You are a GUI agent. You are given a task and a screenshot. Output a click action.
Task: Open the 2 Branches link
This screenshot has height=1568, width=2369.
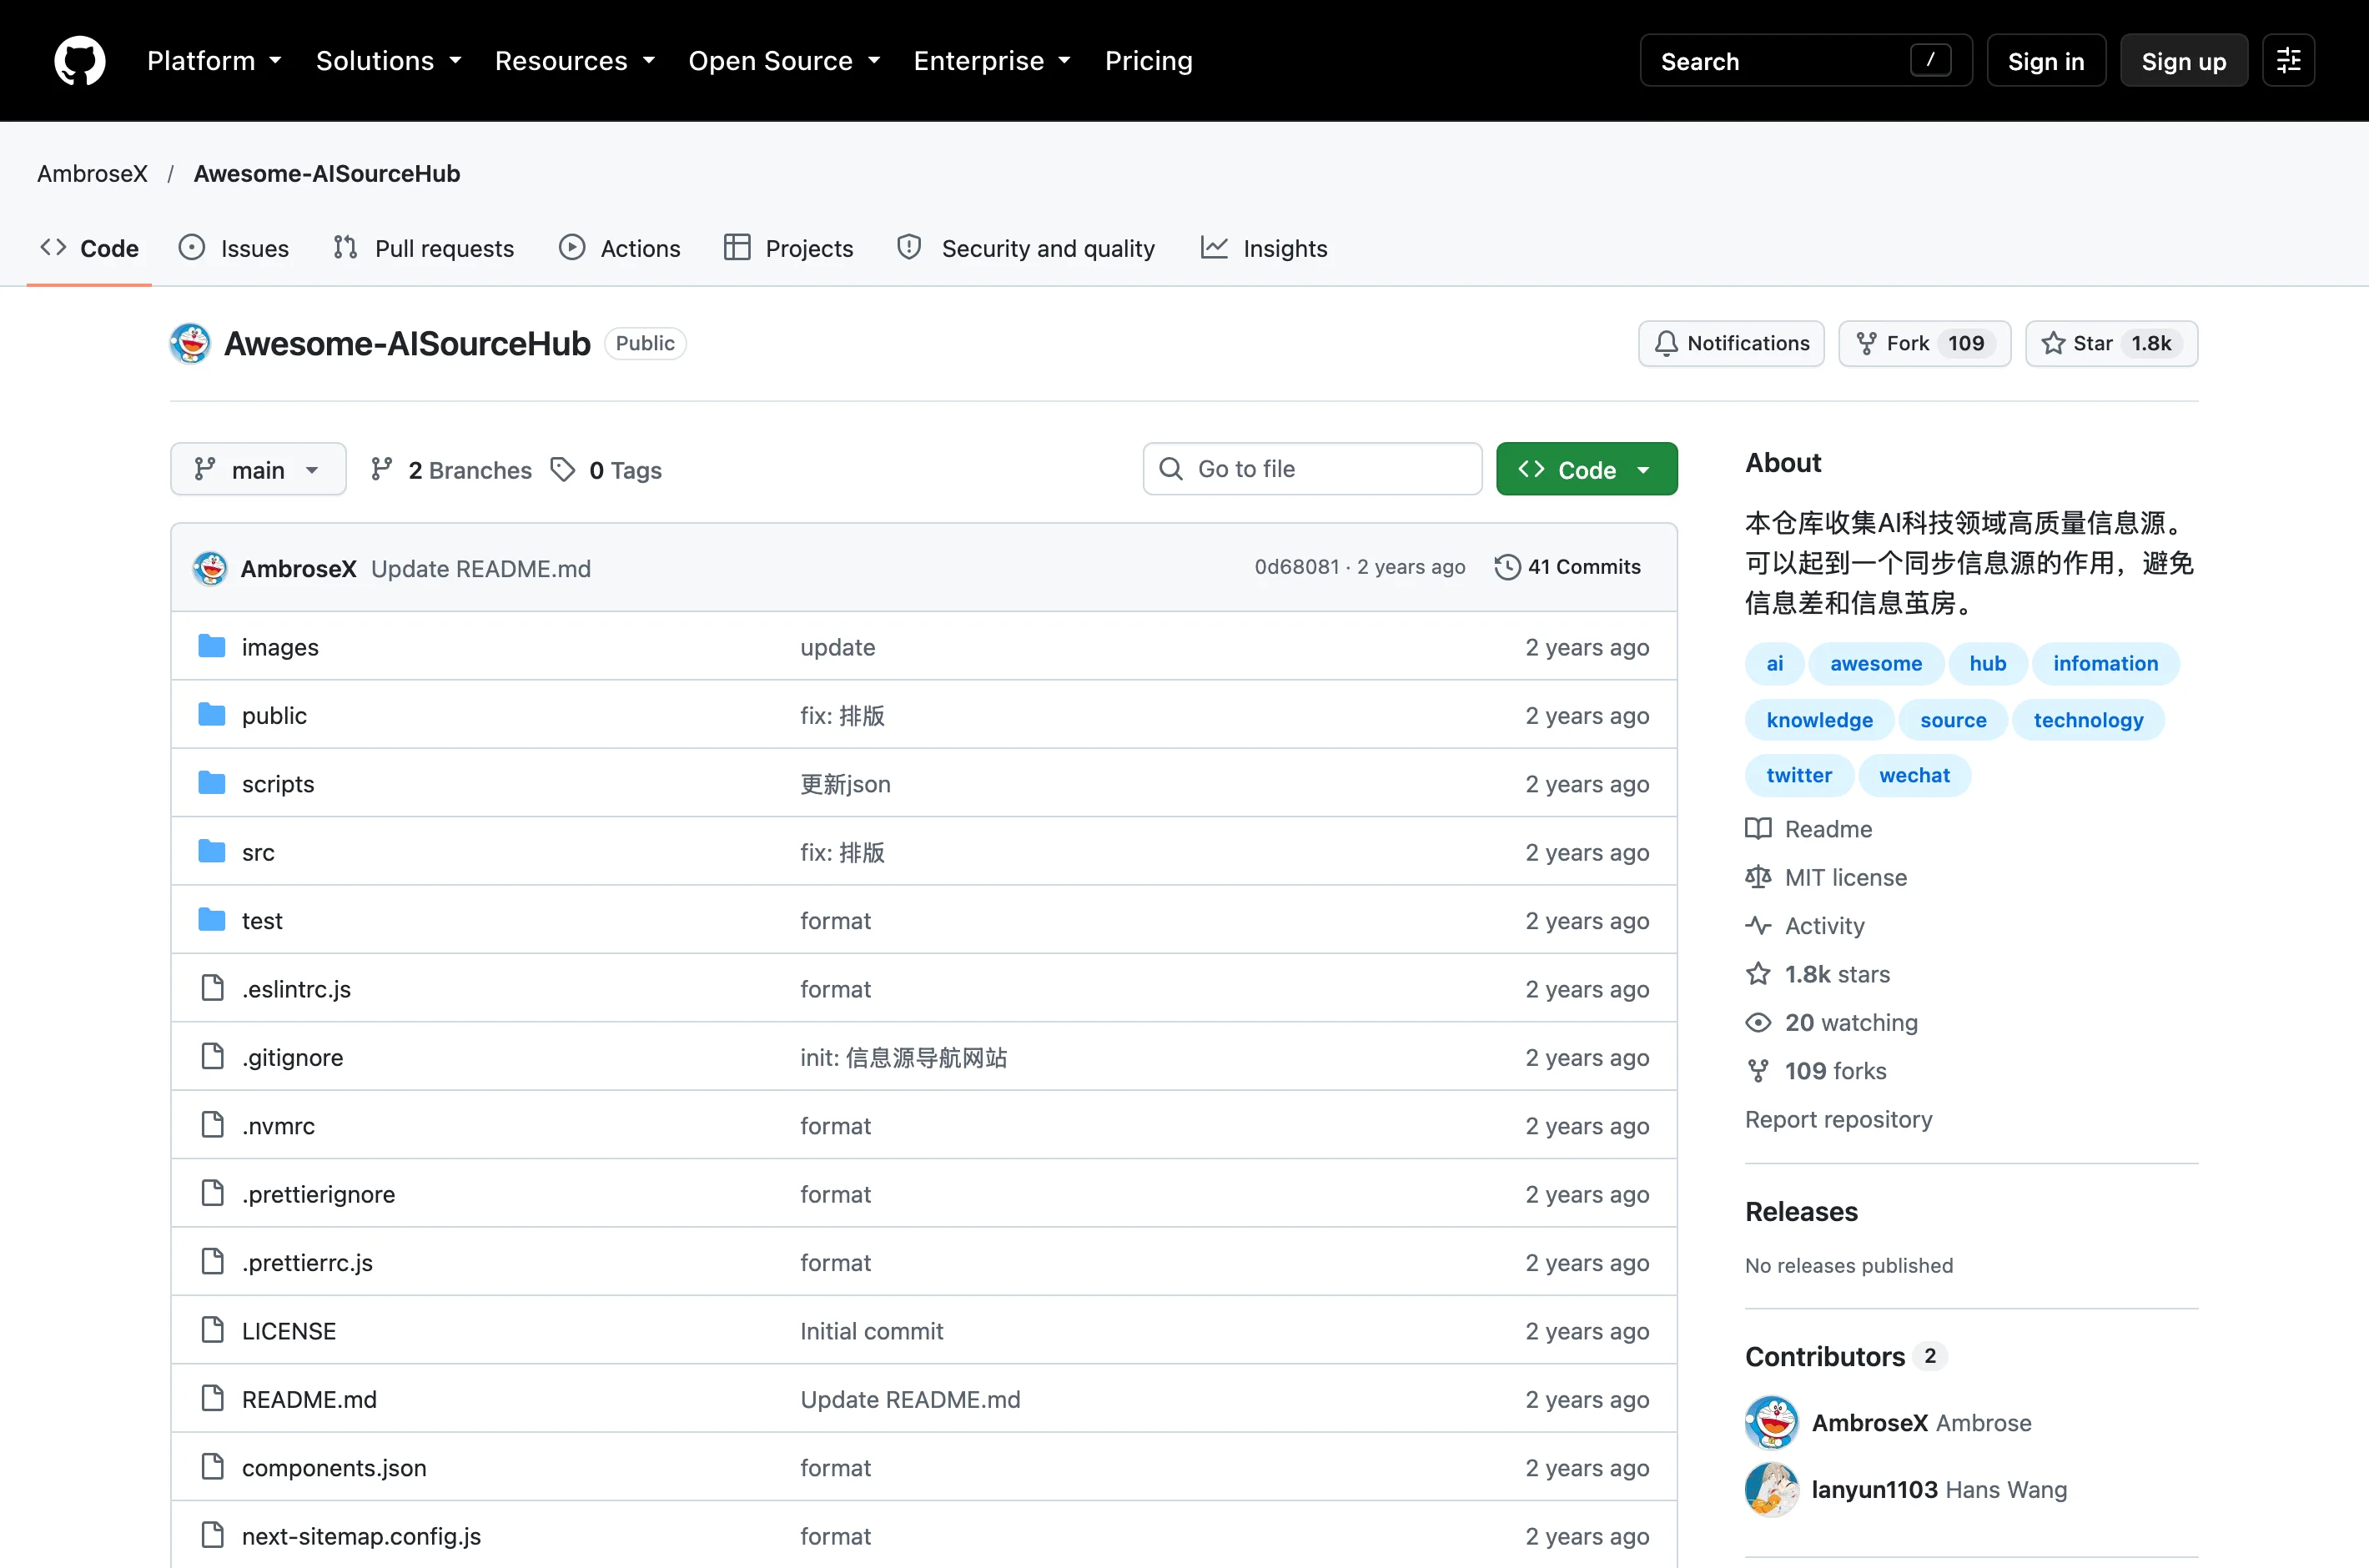click(451, 469)
